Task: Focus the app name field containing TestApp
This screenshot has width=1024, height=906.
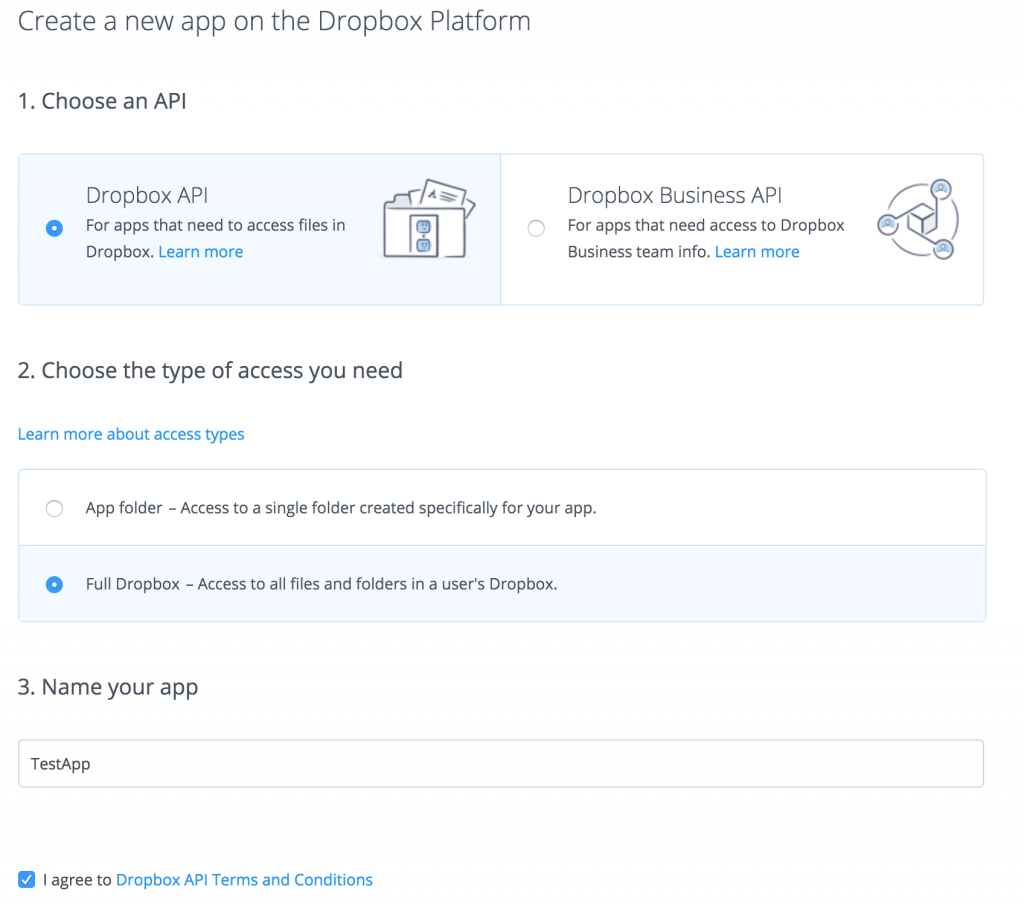Action: click(501, 764)
